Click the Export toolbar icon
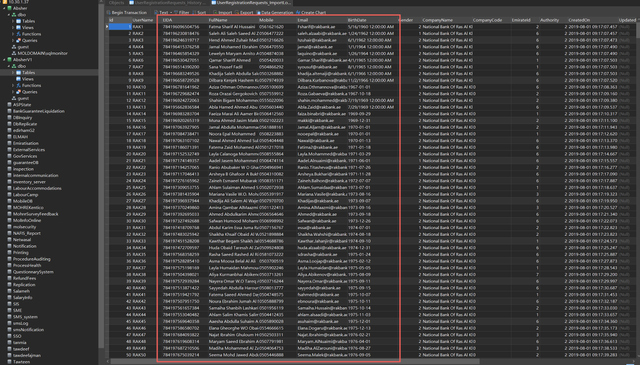Image resolution: width=640 pixels, height=365 pixels. (x=237, y=13)
